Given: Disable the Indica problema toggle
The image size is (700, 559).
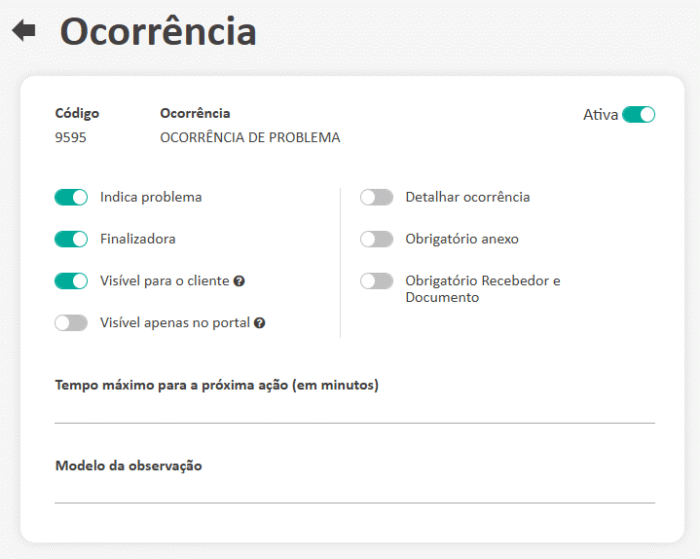Looking at the screenshot, I should 71,197.
